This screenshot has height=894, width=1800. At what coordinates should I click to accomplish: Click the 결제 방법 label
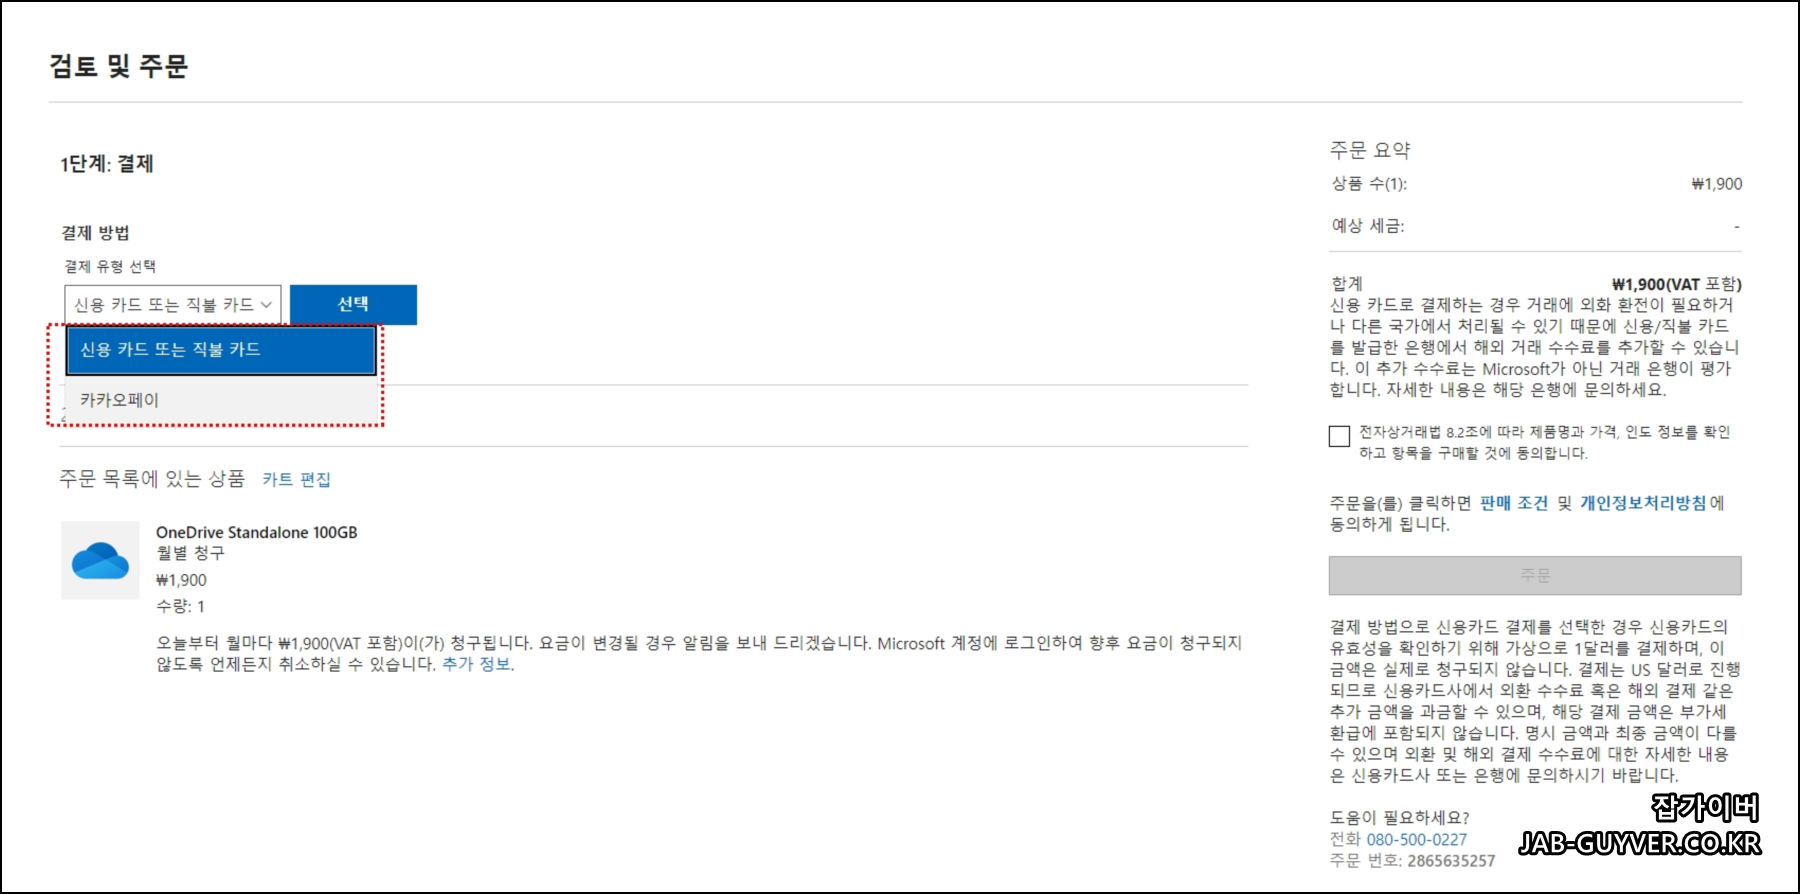96,233
